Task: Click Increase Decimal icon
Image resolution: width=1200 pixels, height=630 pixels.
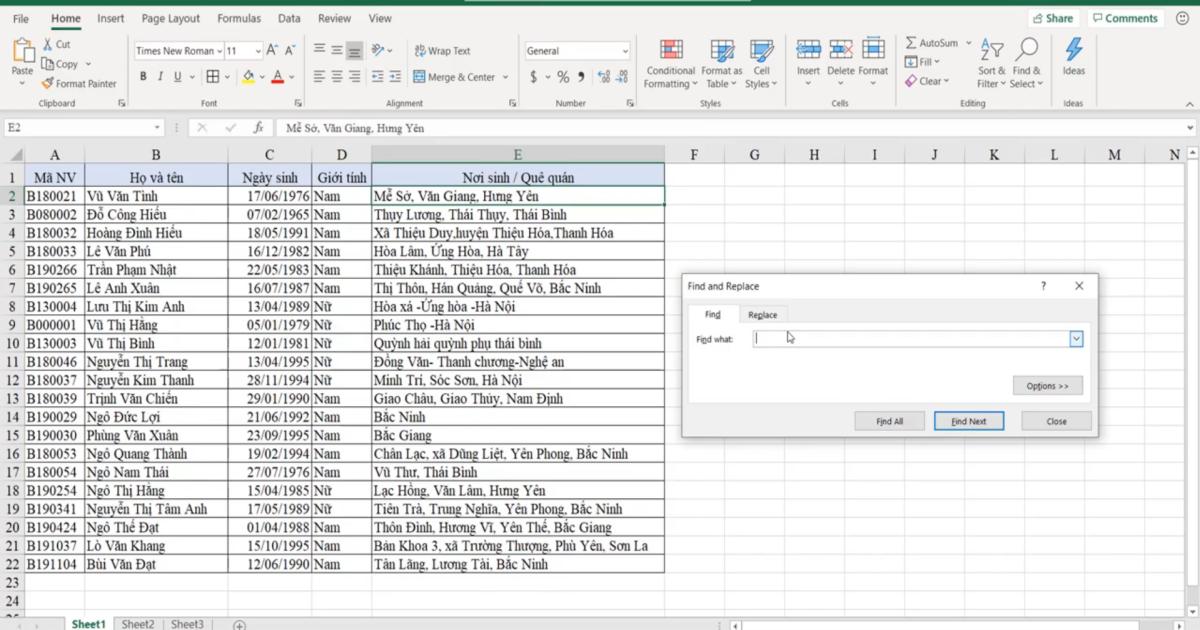Action: point(603,77)
